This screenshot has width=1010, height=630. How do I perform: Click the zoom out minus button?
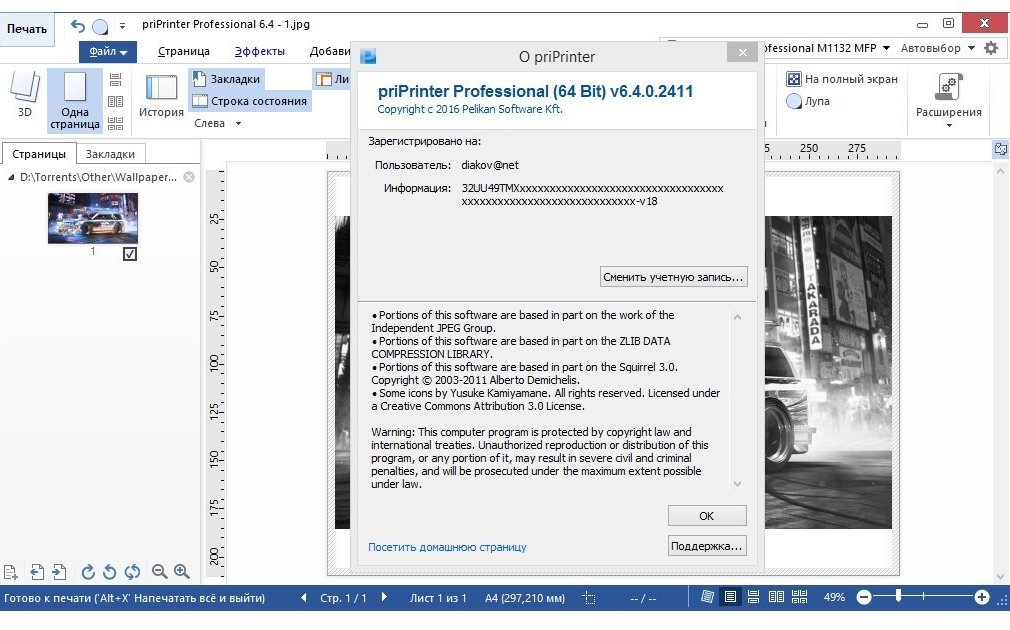point(864,598)
